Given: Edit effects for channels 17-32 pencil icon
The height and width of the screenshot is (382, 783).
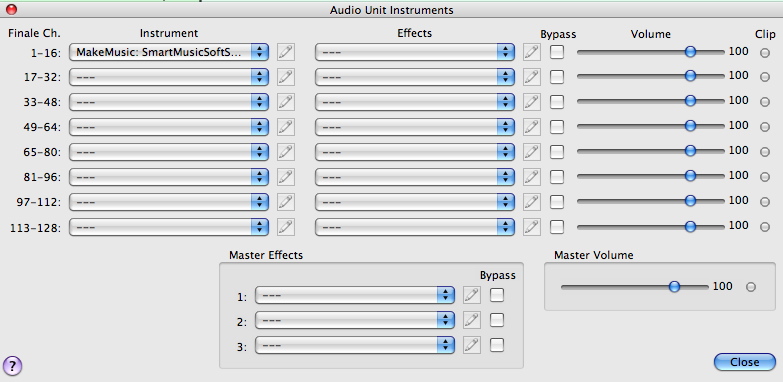Looking at the screenshot, I should tap(532, 77).
